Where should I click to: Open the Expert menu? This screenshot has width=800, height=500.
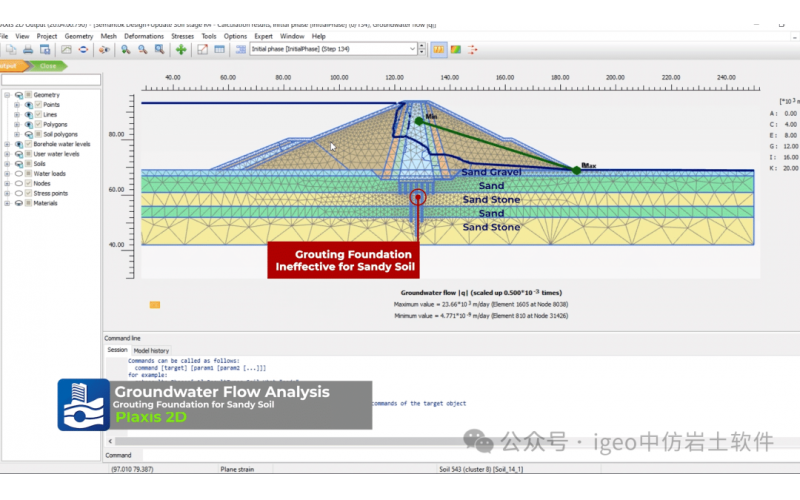coord(263,36)
